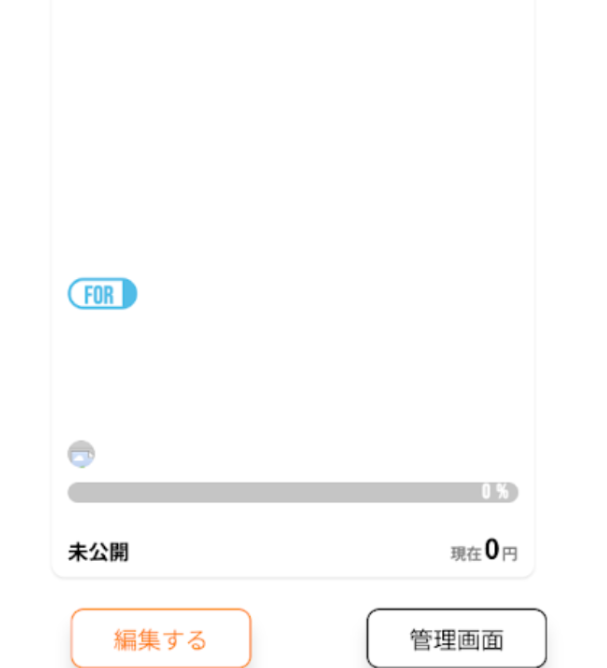
Task: Click the gray funding progress bar
Action: pyautogui.click(x=293, y=492)
